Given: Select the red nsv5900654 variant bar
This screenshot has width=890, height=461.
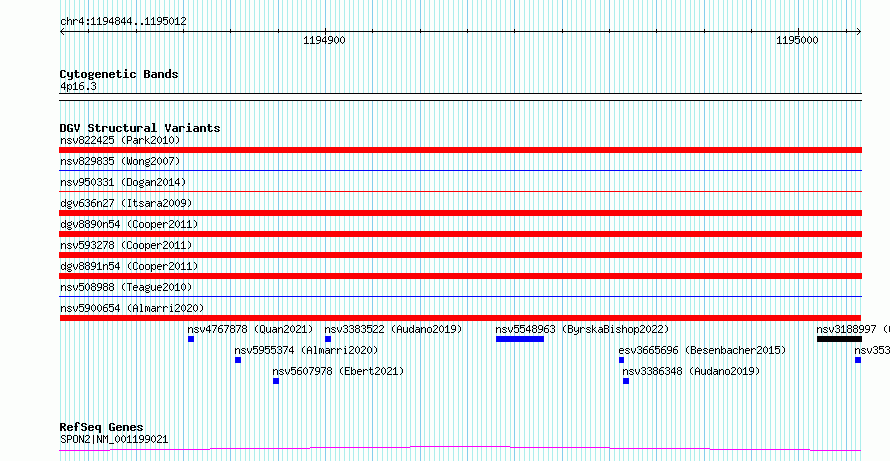Looking at the screenshot, I should [460, 318].
